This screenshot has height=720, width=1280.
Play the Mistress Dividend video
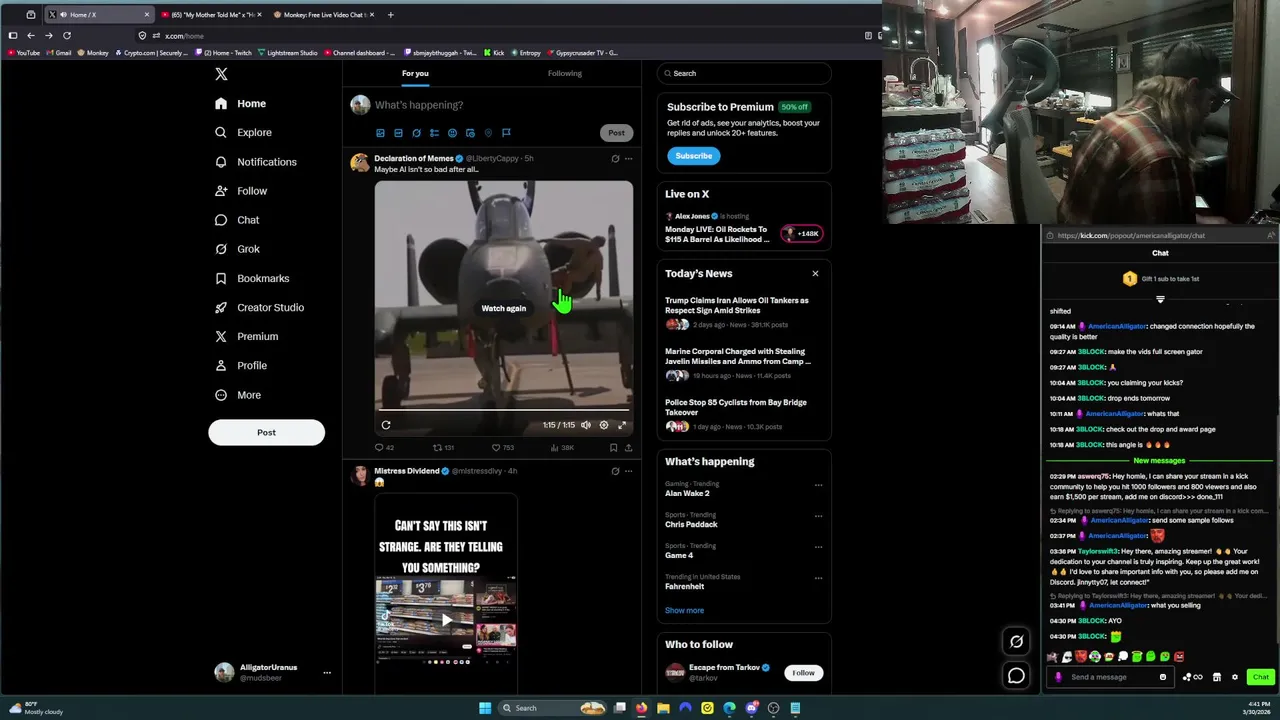pos(446,619)
